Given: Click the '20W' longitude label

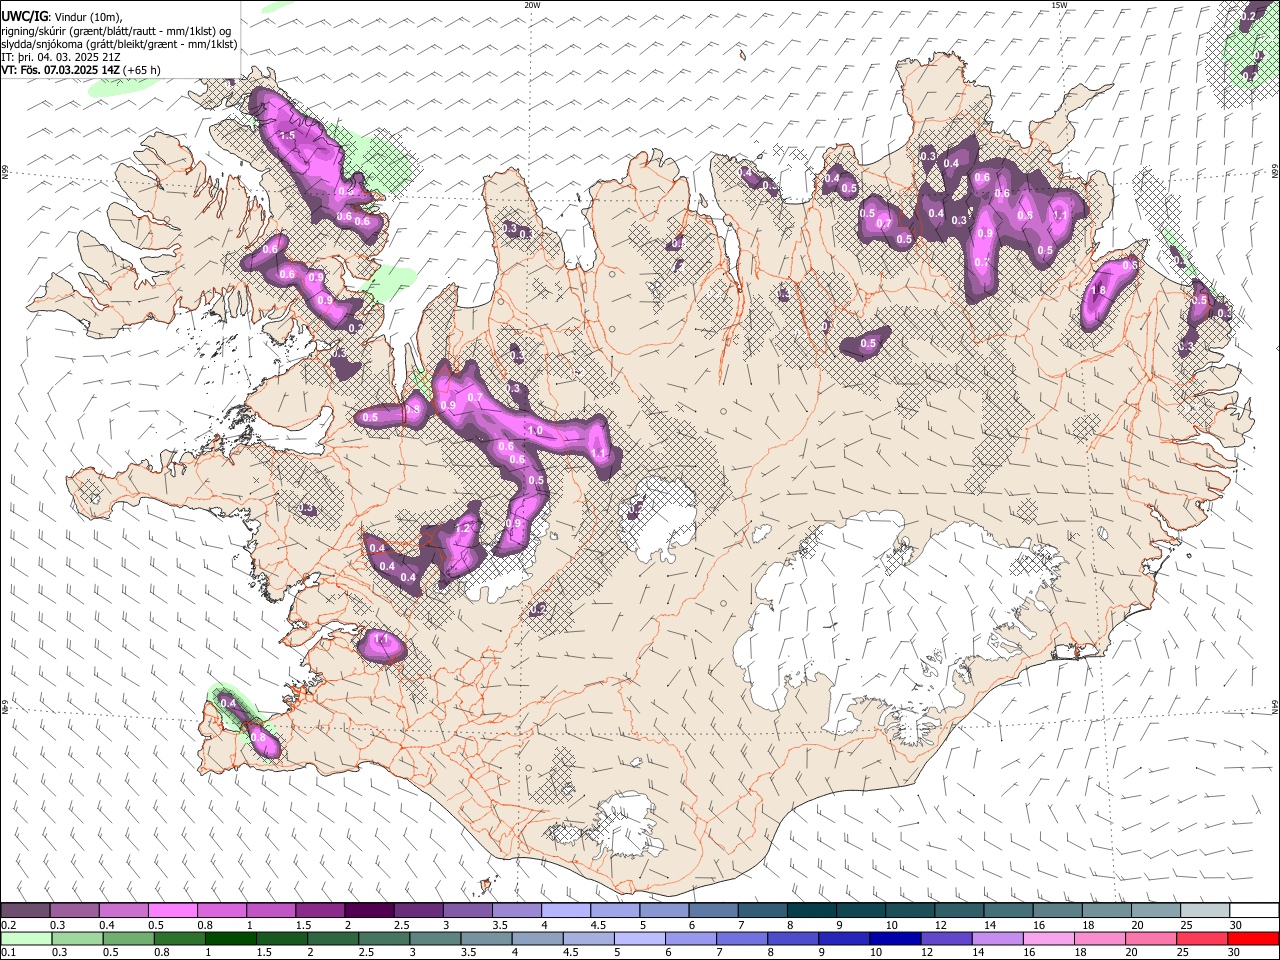Looking at the screenshot, I should point(532,5).
